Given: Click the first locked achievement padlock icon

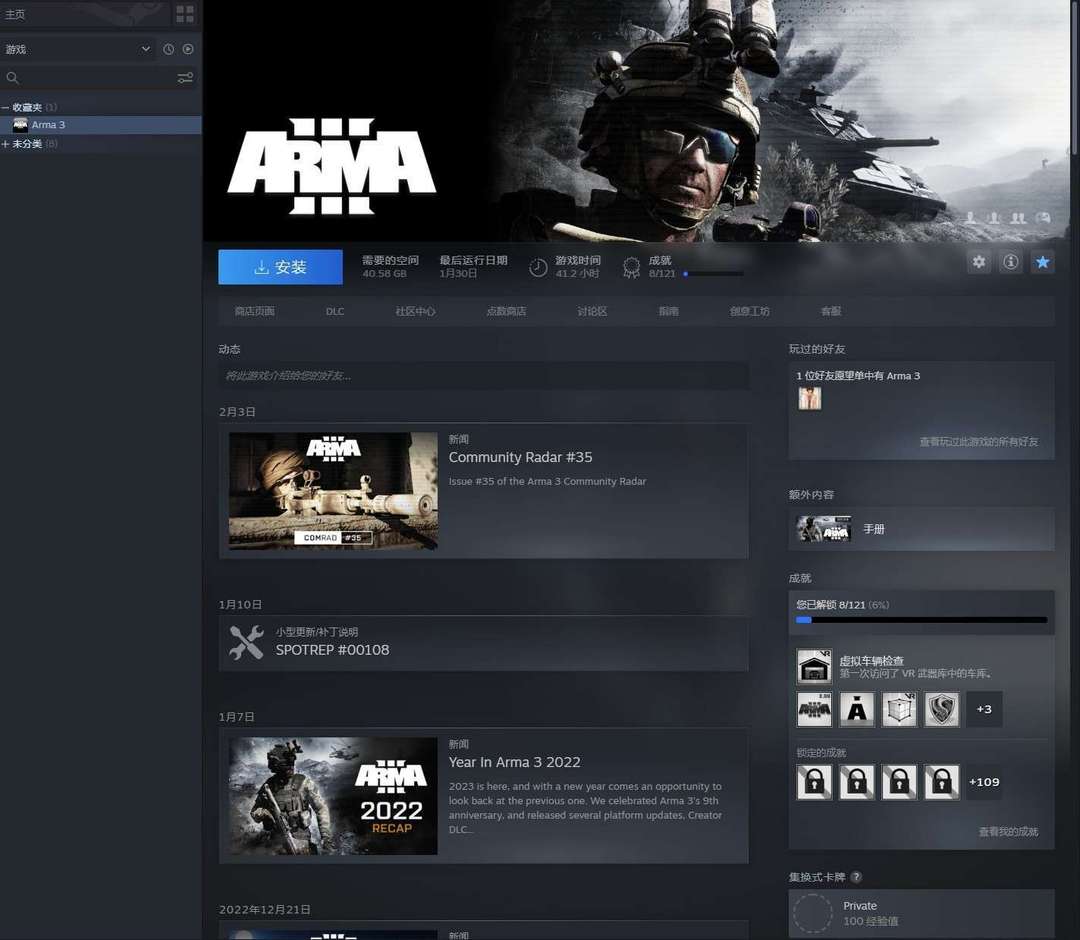Looking at the screenshot, I should pos(814,782).
